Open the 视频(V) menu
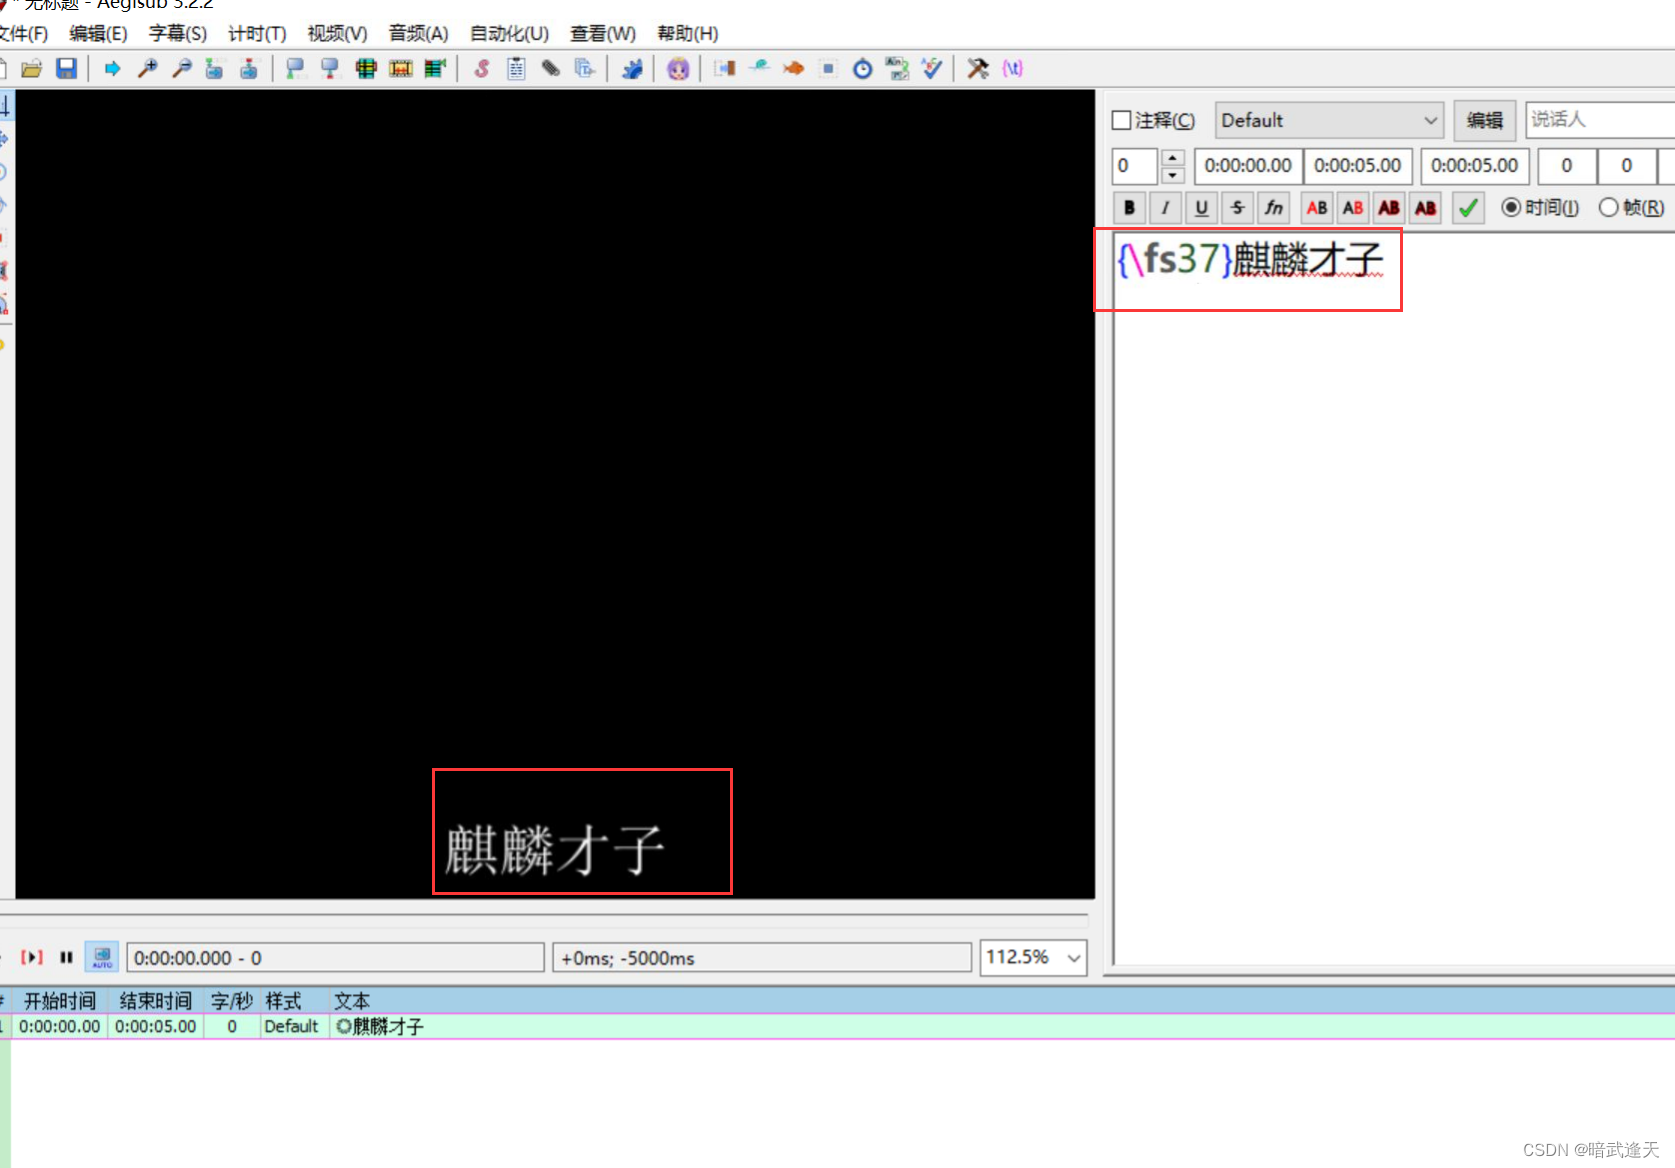 click(336, 33)
